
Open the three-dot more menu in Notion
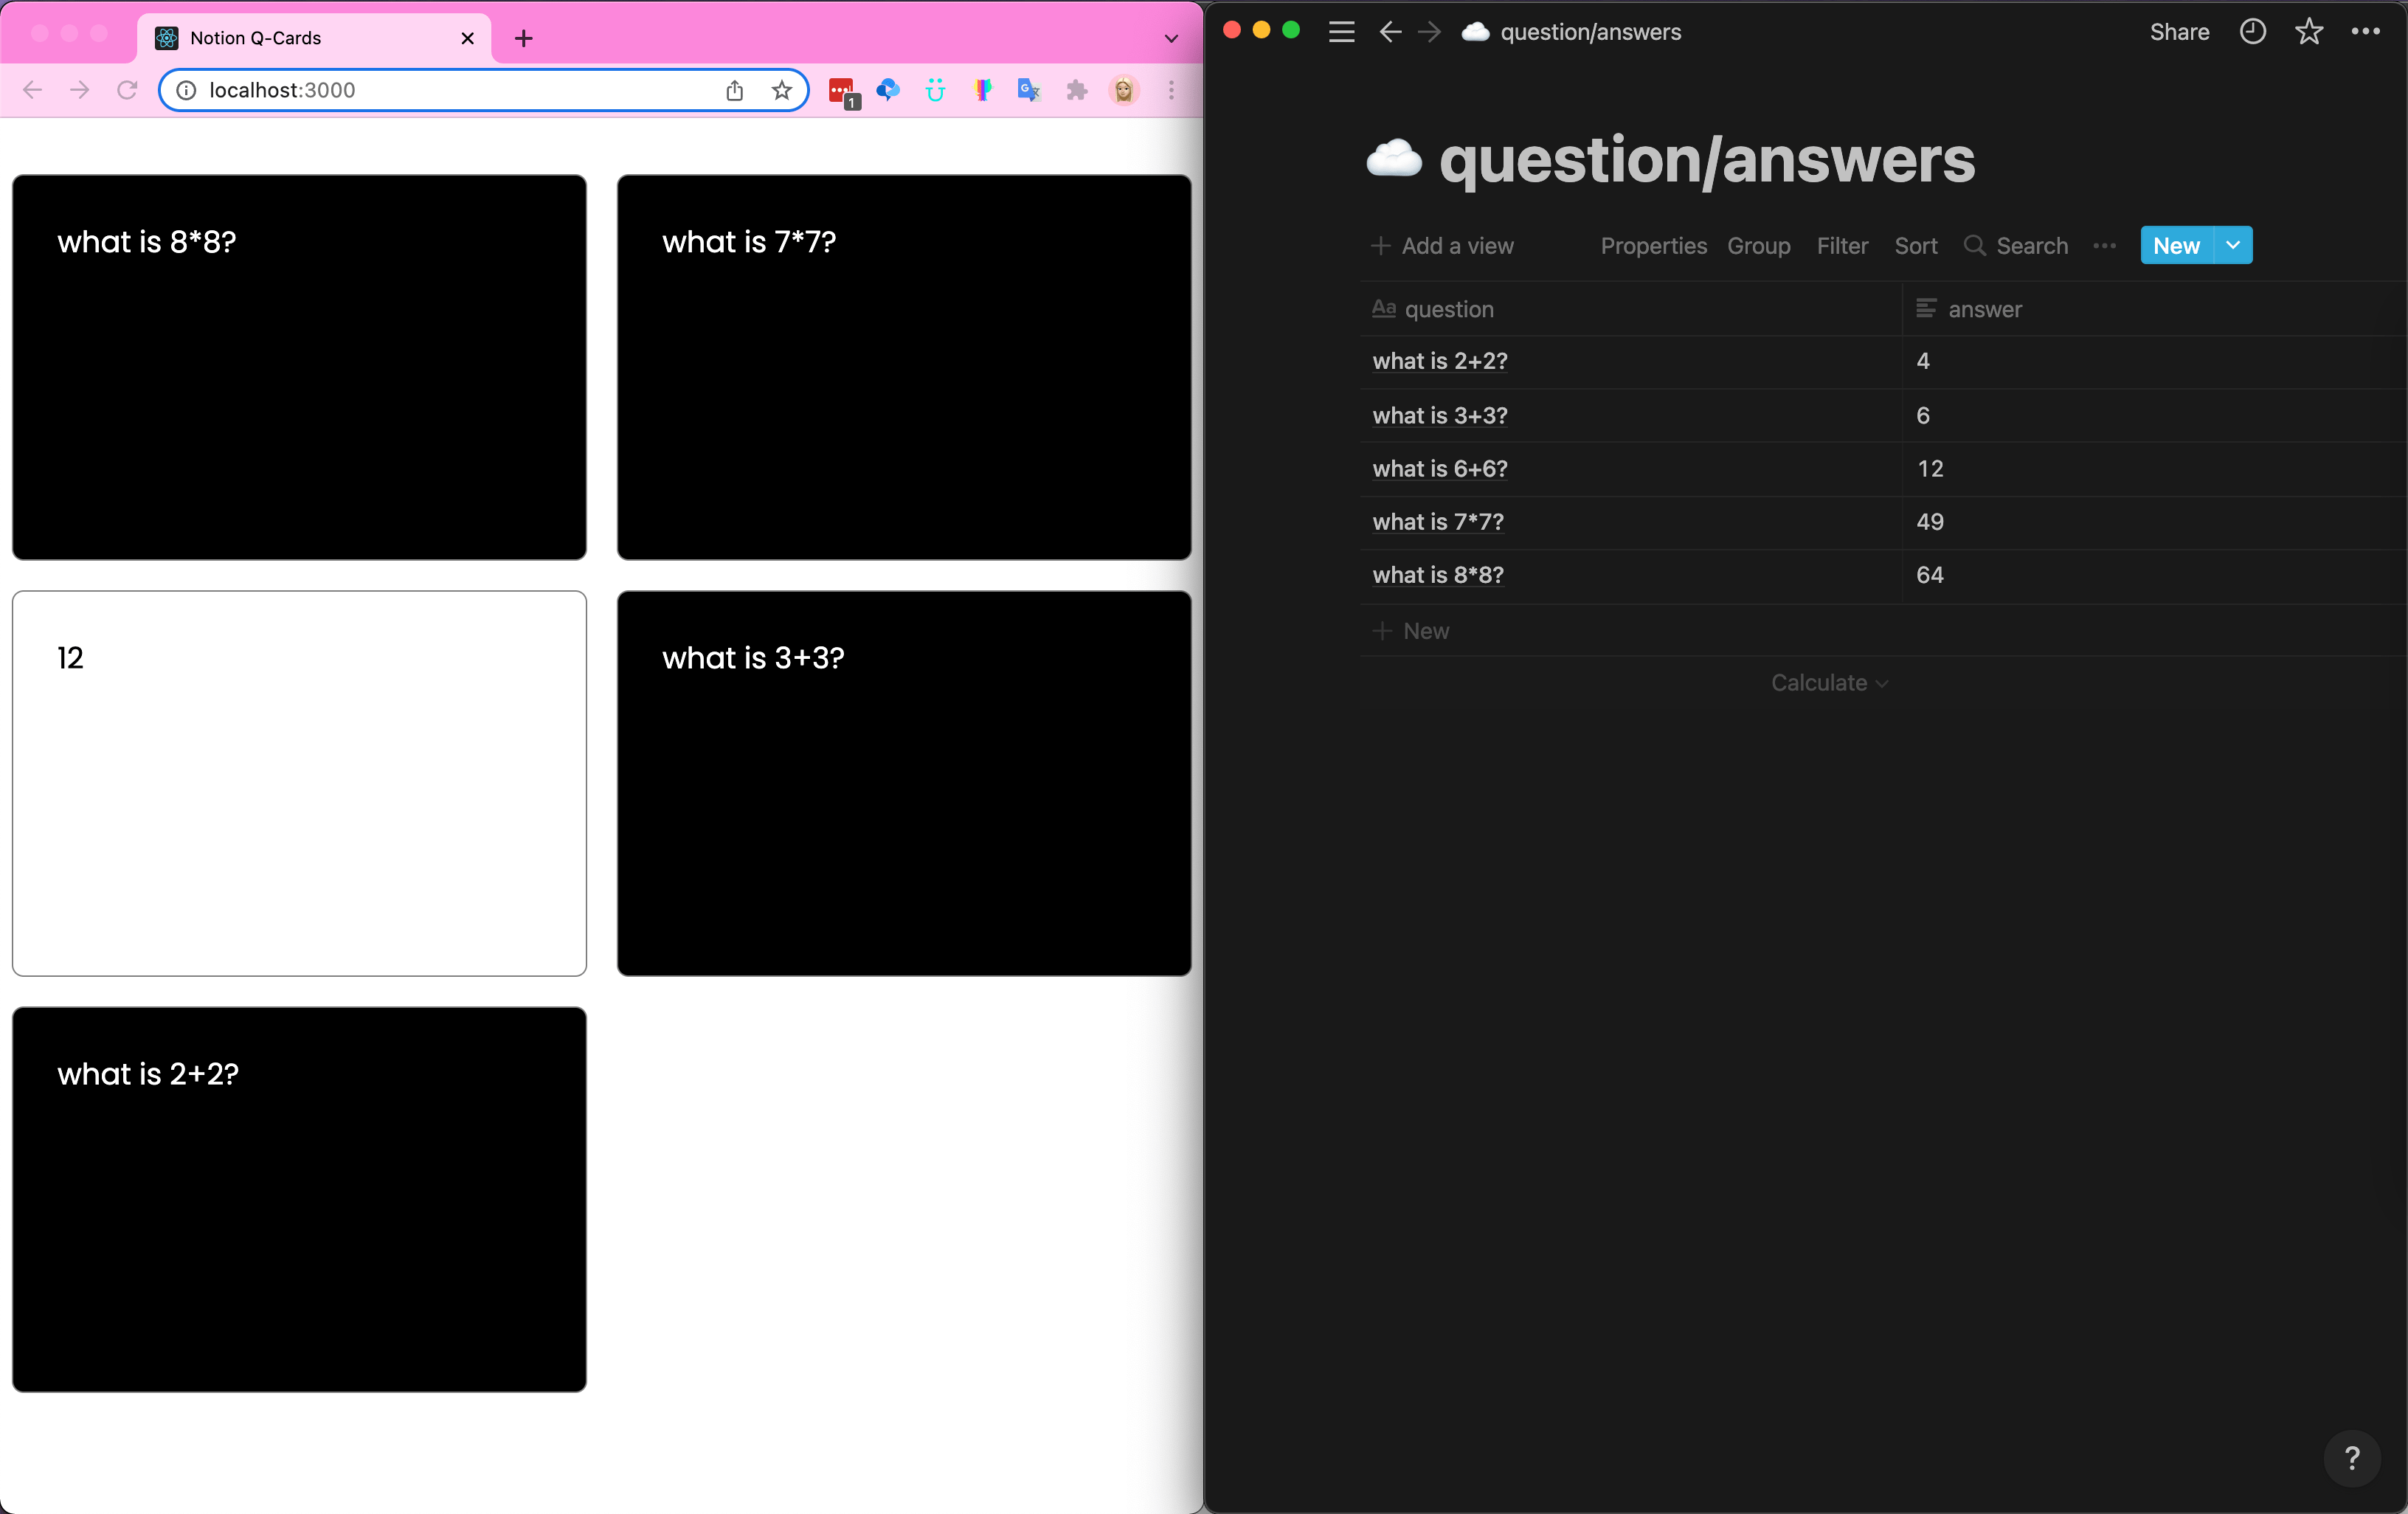coord(2366,31)
